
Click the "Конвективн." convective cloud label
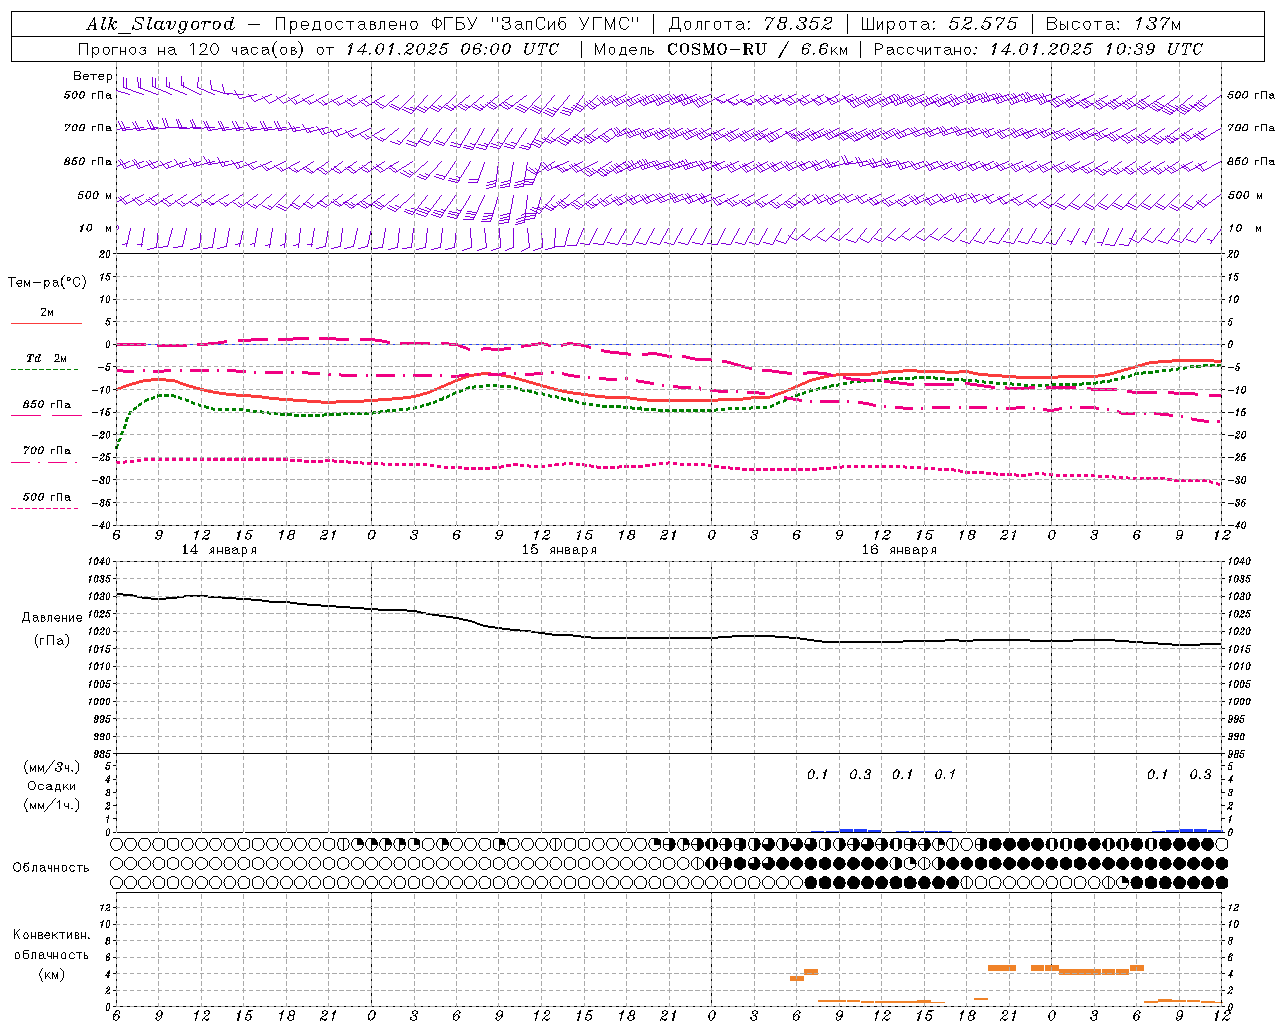52,935
